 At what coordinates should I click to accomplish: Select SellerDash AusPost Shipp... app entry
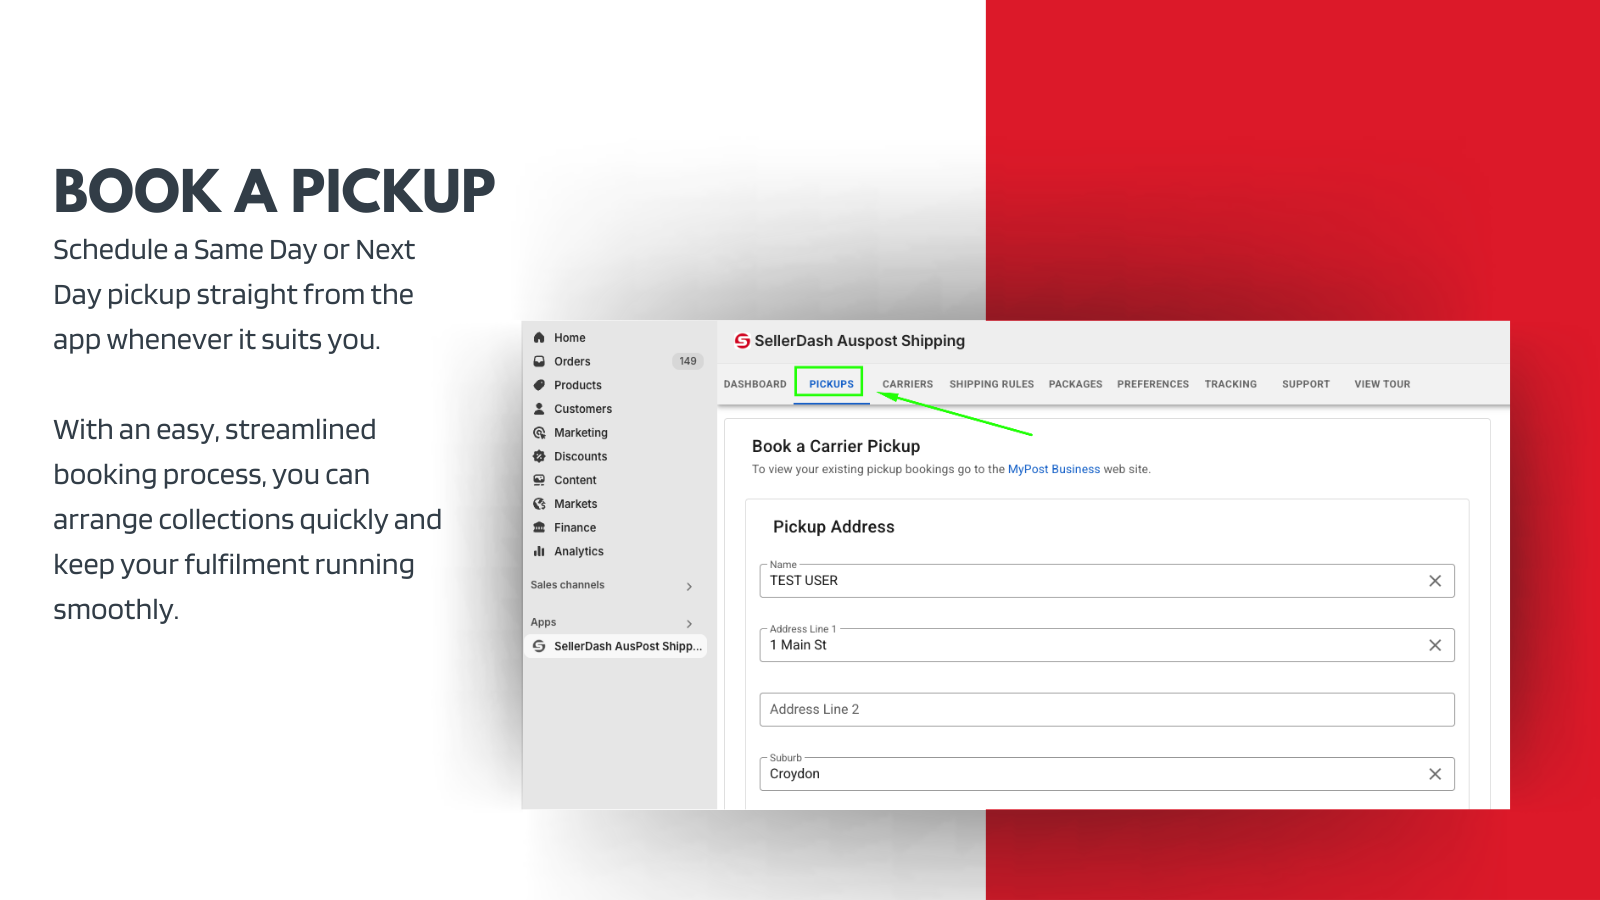(x=615, y=646)
